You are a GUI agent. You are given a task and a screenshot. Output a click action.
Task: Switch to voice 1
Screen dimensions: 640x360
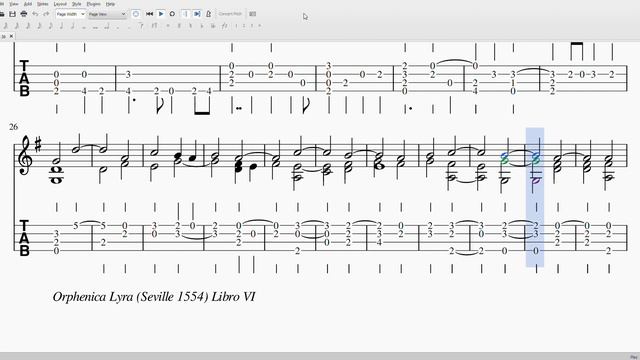coord(236,26)
